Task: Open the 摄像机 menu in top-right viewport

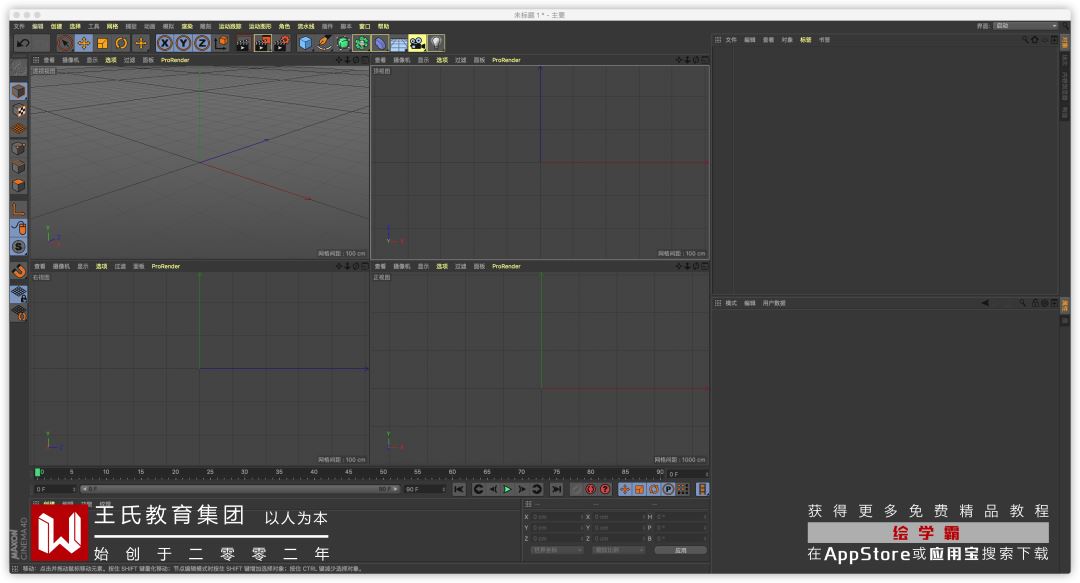Action: point(401,60)
